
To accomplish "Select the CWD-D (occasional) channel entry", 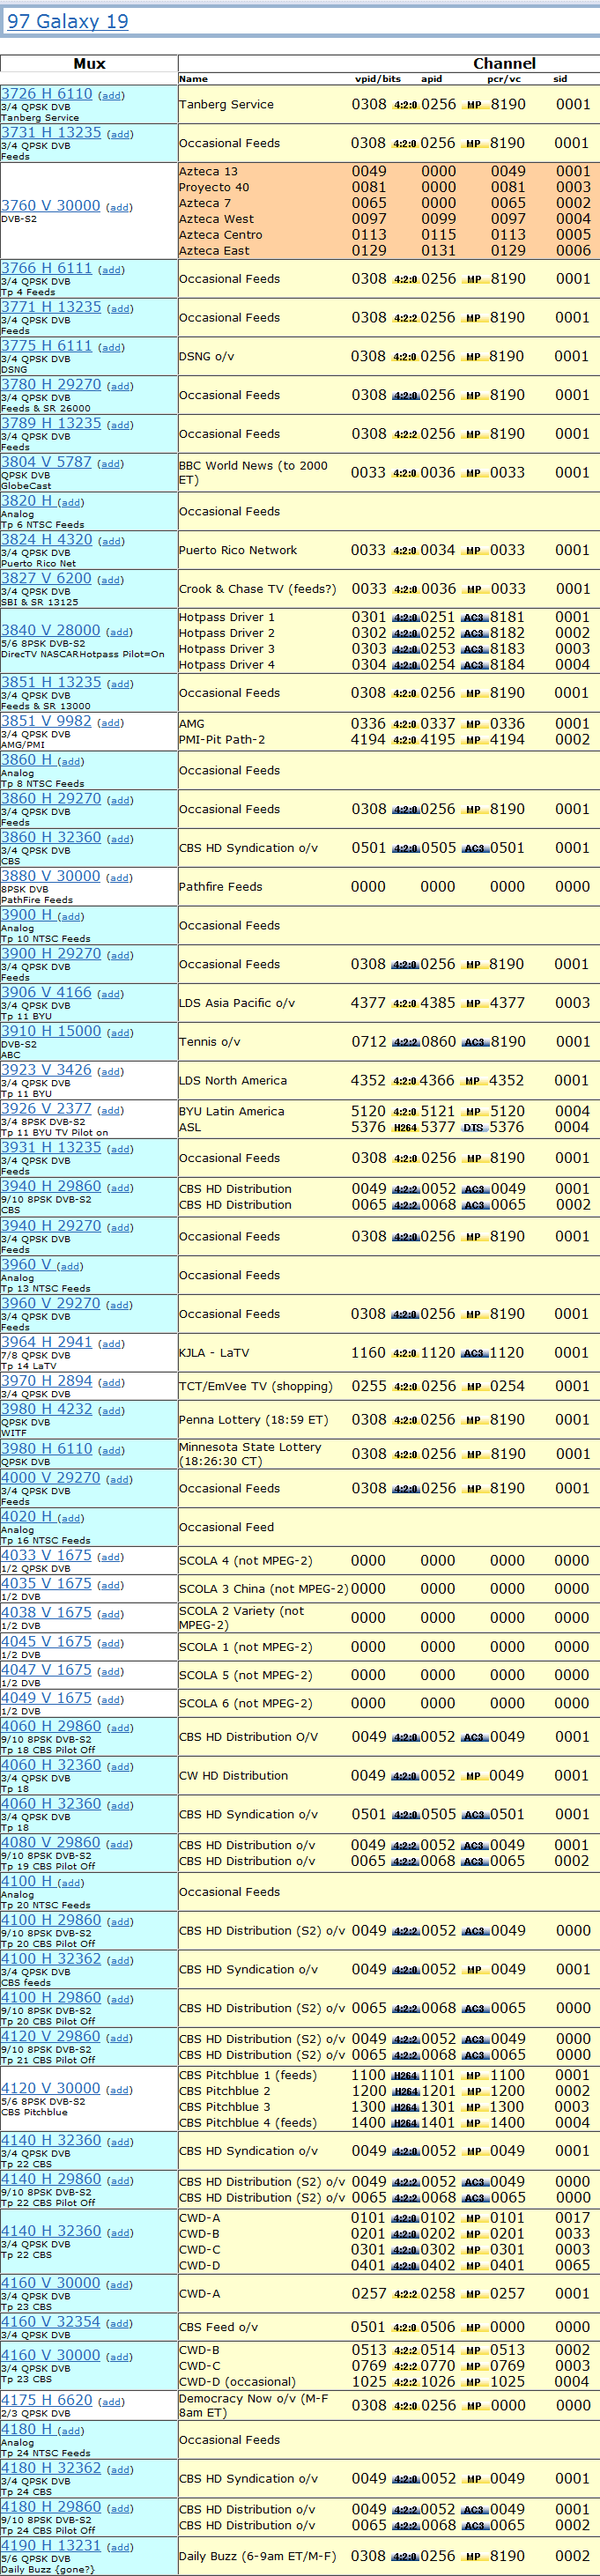I will [x=237, y=2382].
